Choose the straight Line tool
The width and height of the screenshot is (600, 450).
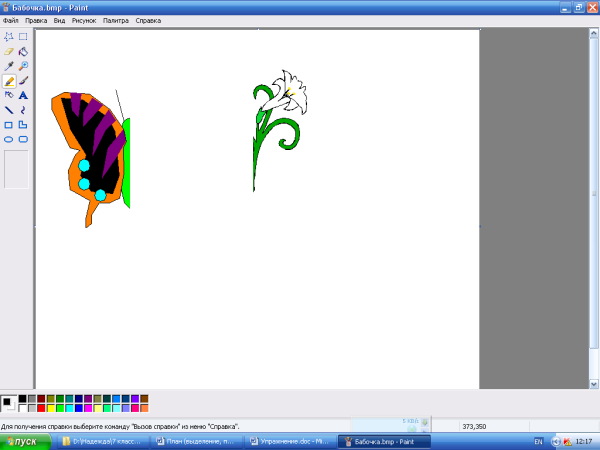click(x=9, y=110)
